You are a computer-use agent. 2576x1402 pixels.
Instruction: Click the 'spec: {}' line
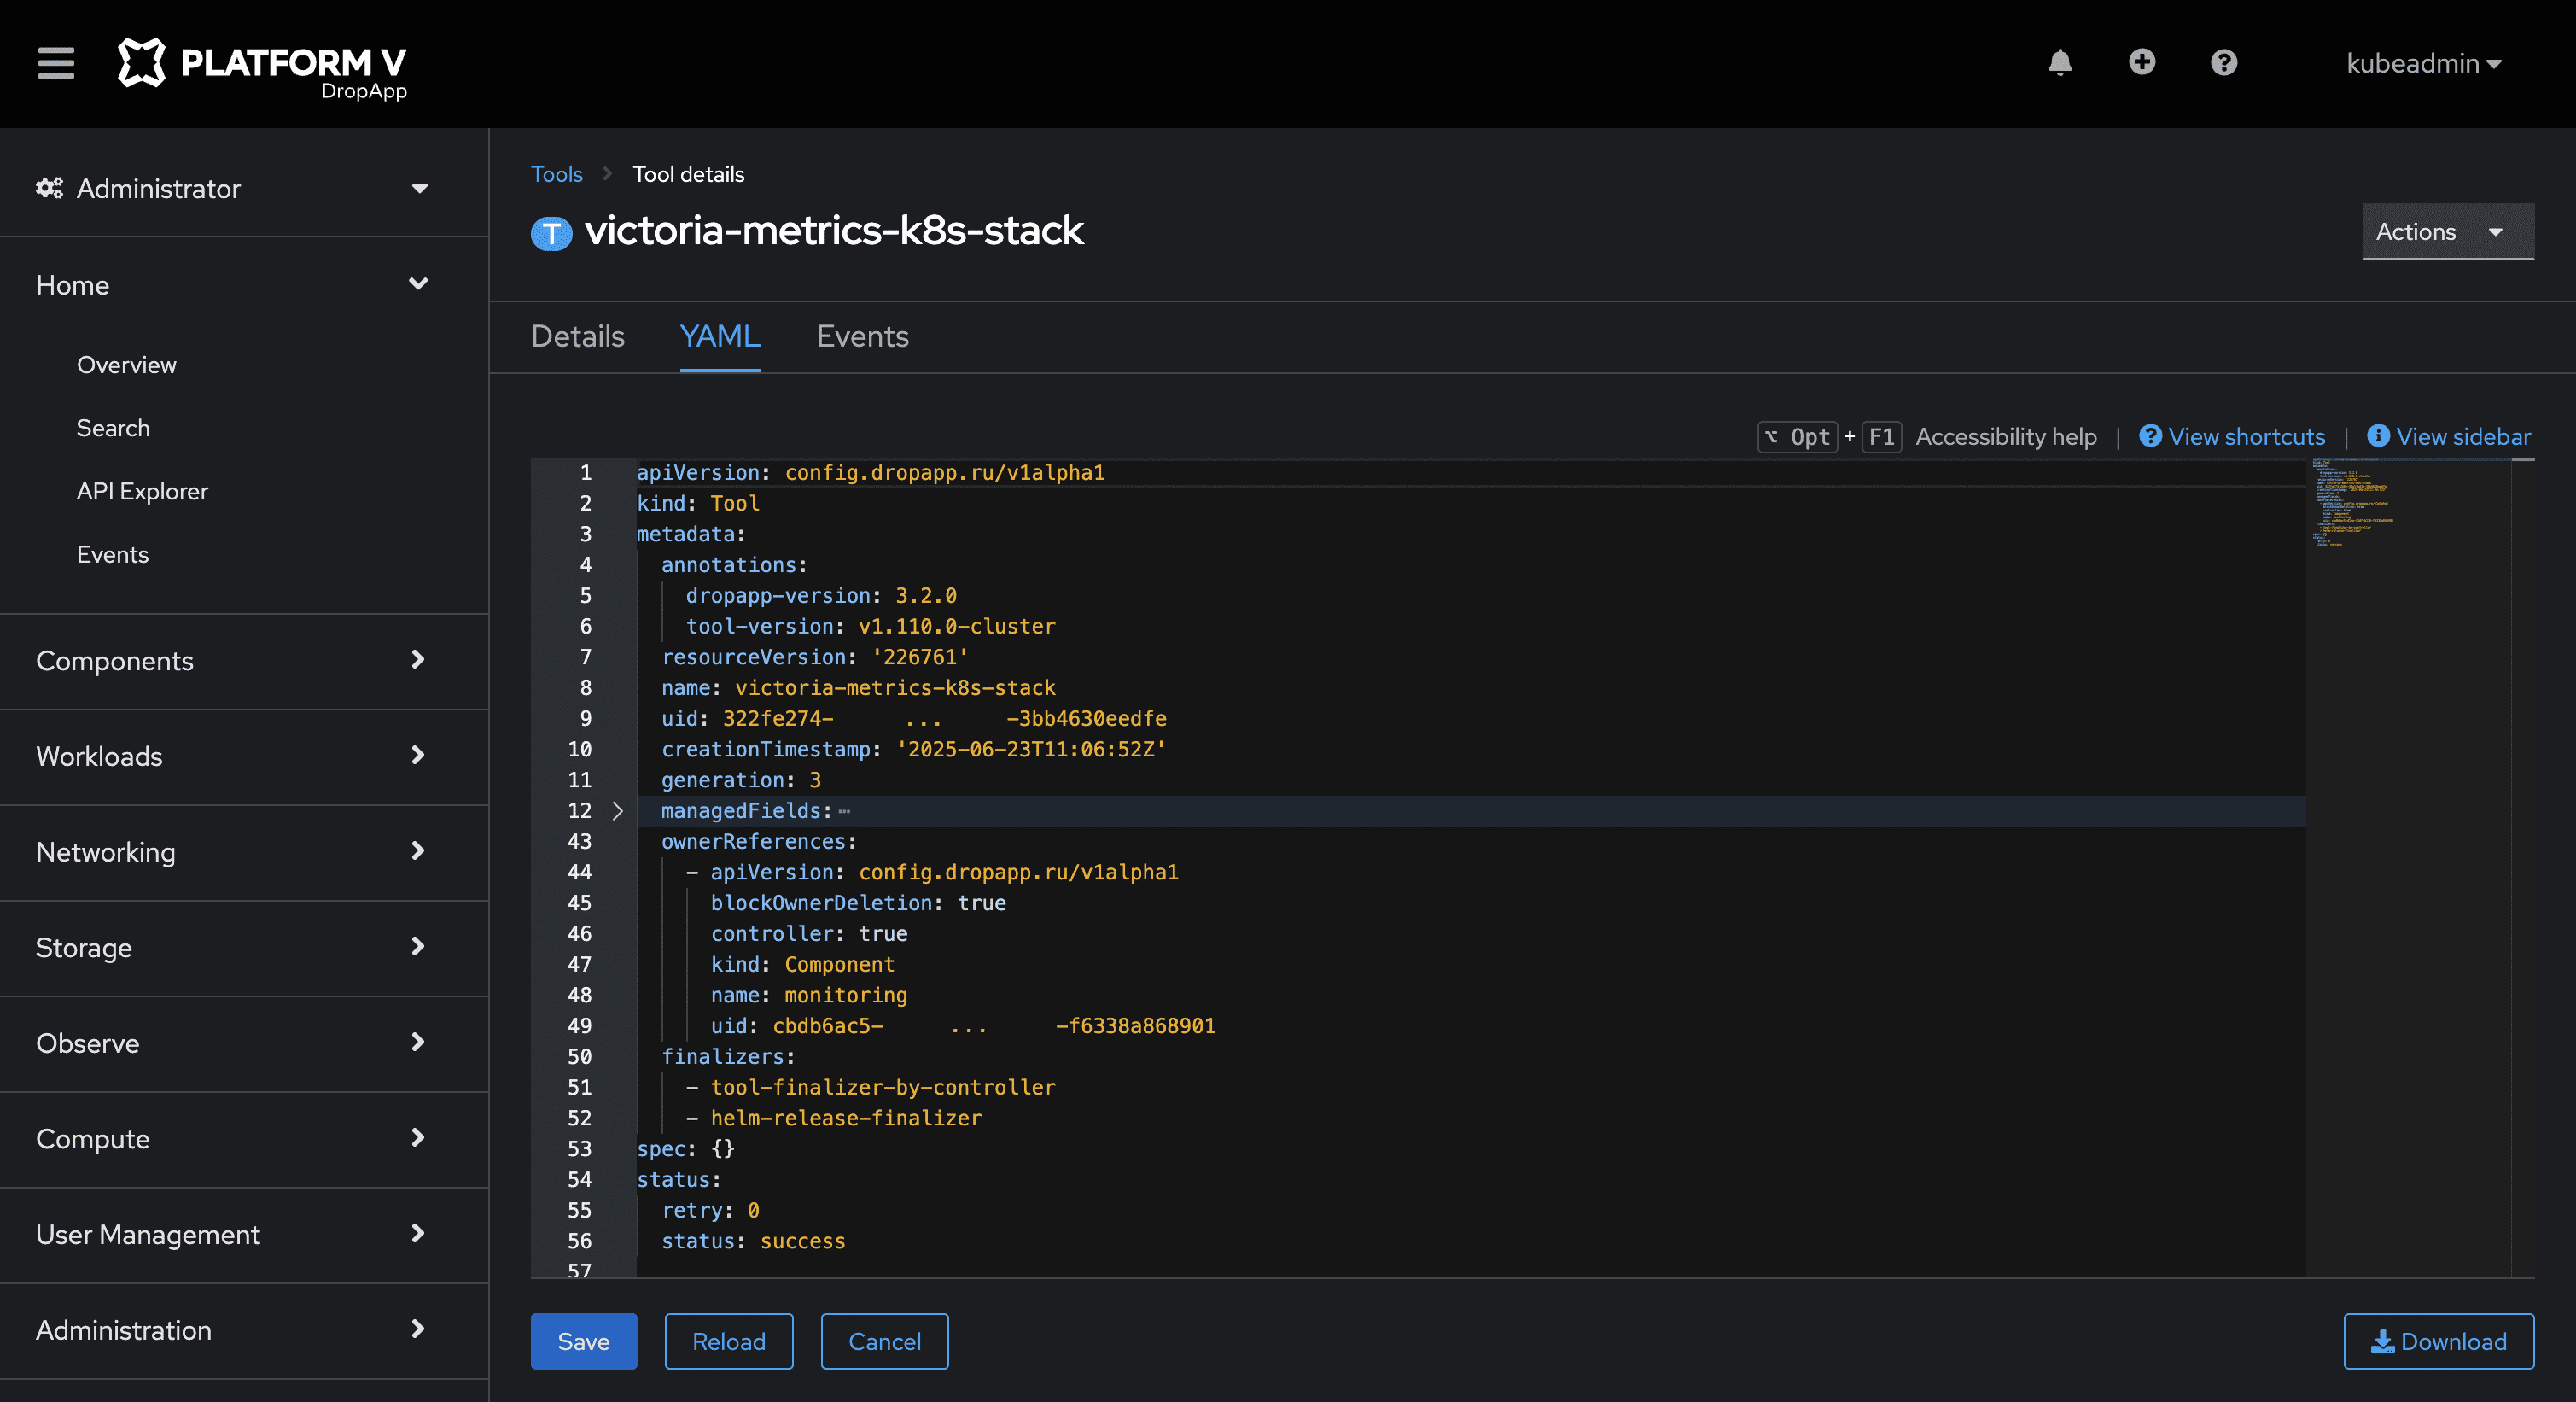[686, 1149]
